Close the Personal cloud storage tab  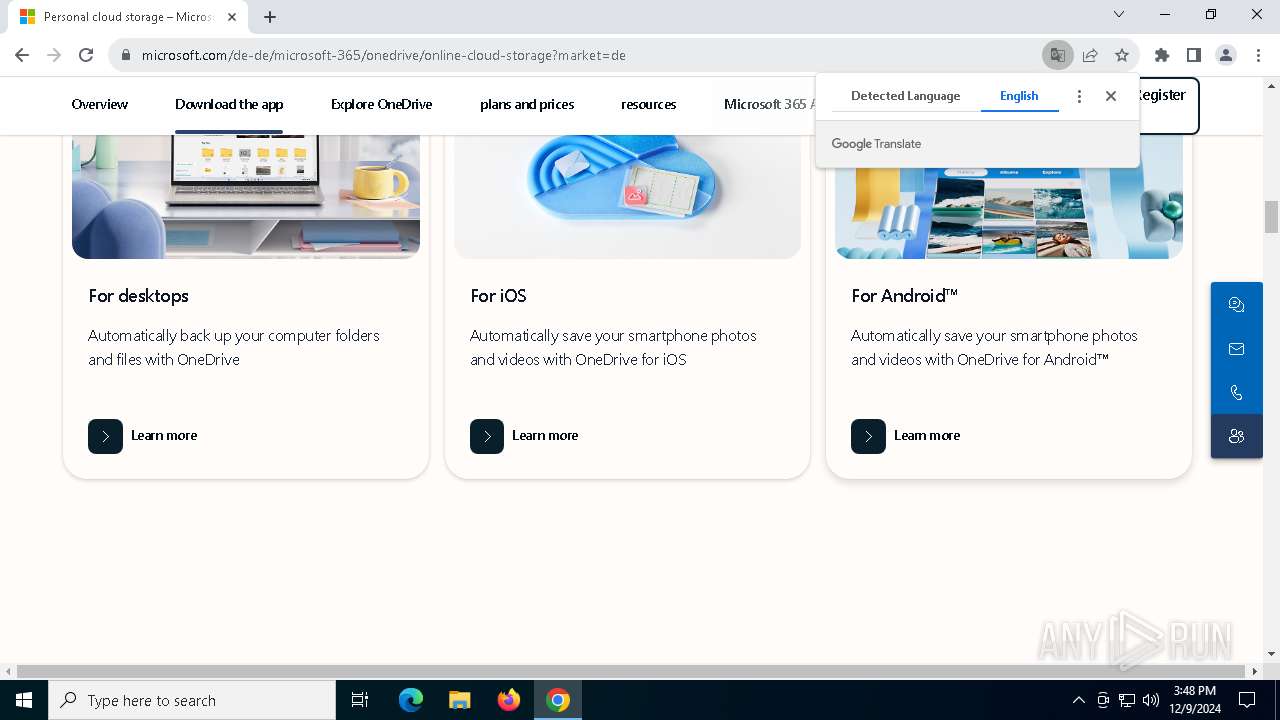(x=232, y=17)
